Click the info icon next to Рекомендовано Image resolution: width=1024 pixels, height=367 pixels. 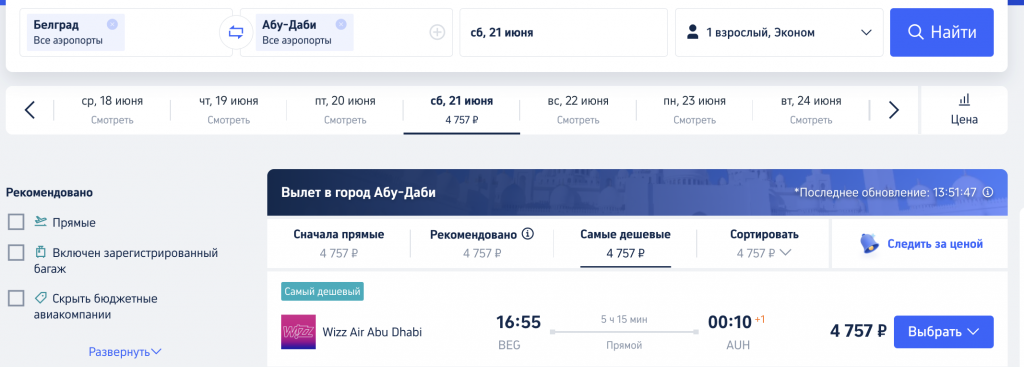click(528, 234)
